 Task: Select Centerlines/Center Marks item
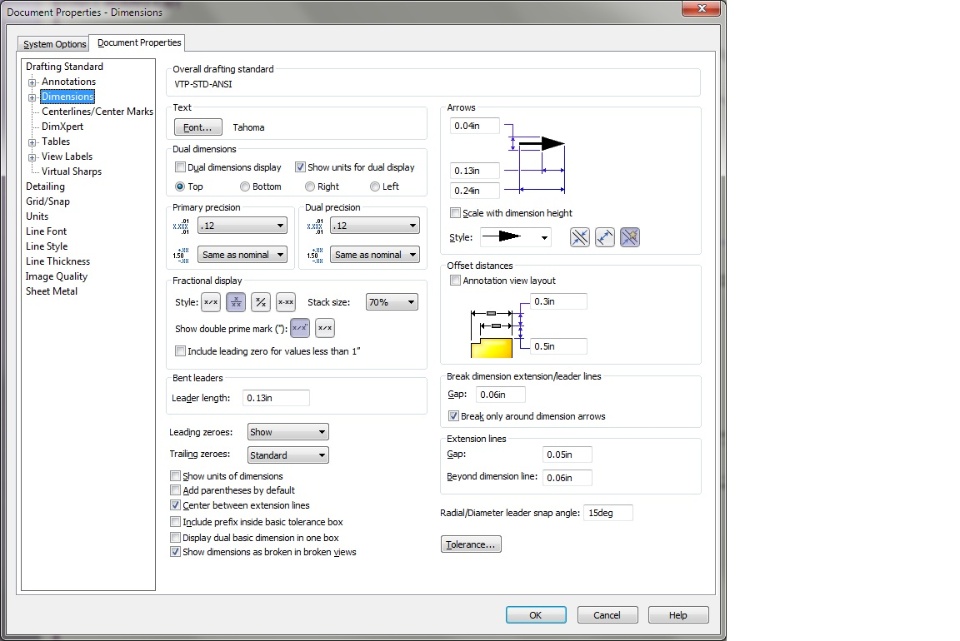click(x=97, y=111)
